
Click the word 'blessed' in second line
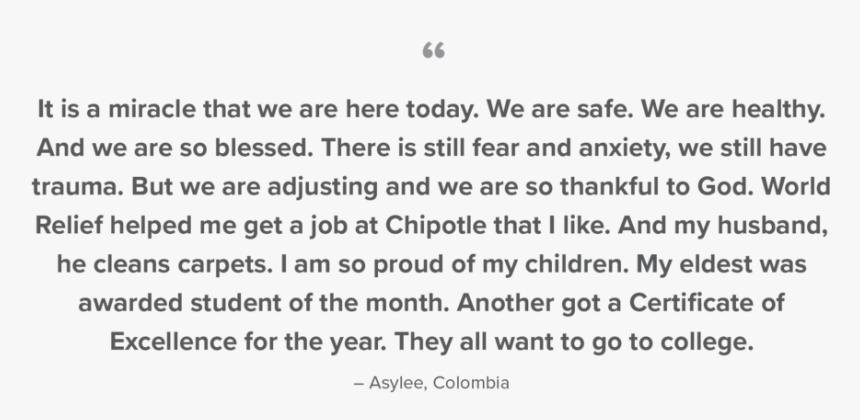point(261,148)
